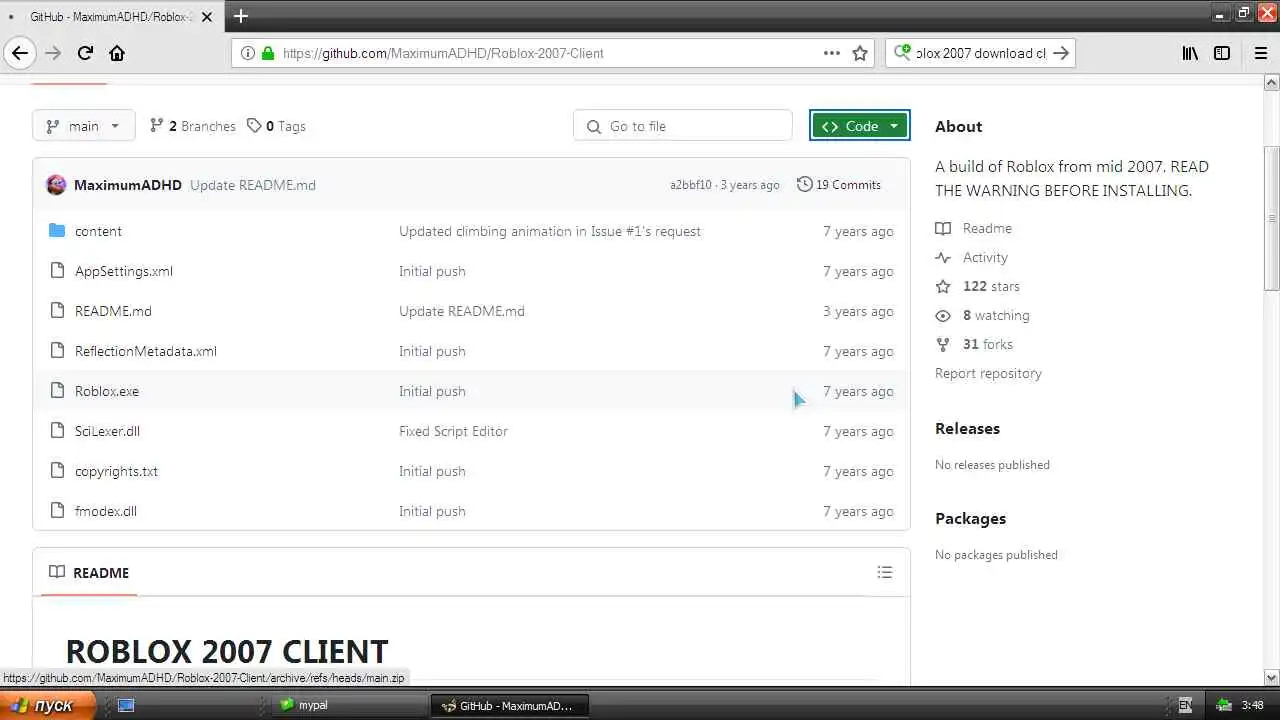Open the mypal taskbar item
This screenshot has width=1280, height=720.
pos(349,705)
